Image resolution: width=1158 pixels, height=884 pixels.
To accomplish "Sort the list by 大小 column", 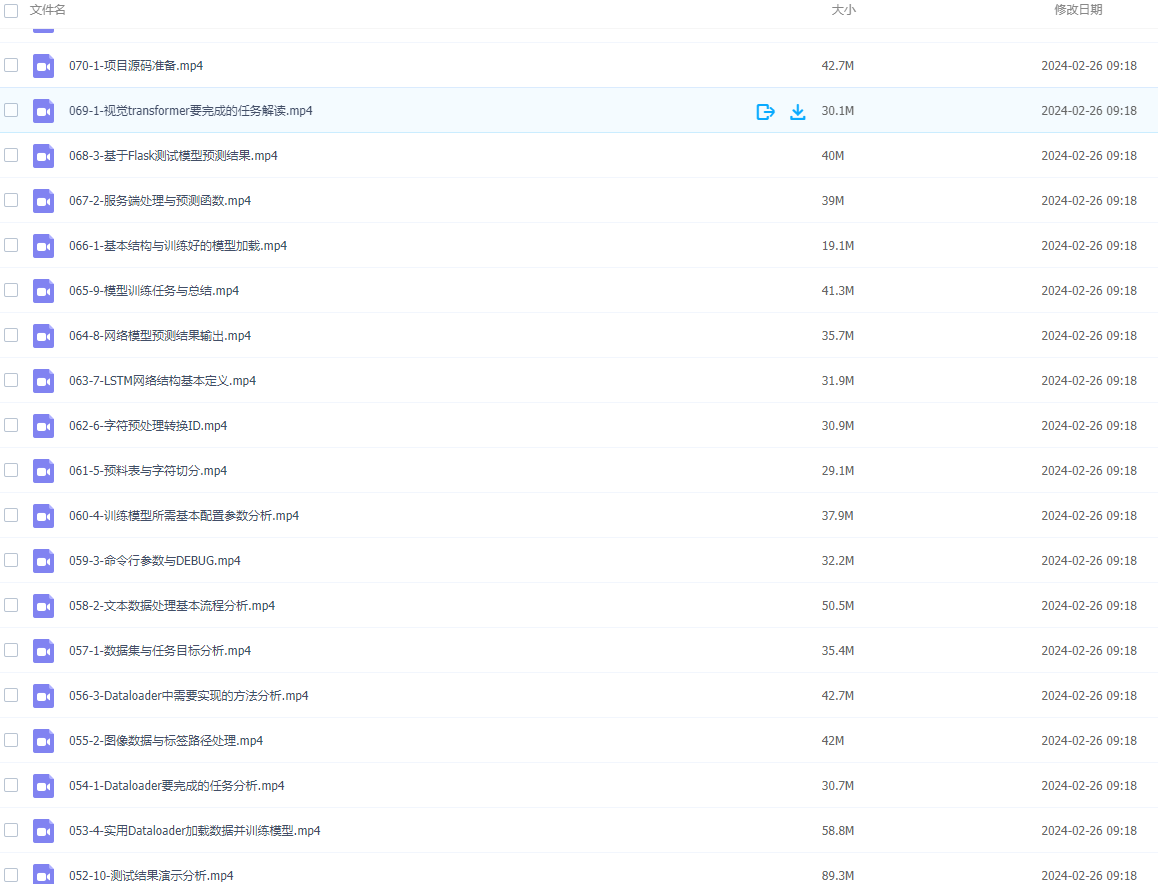I will click(x=843, y=10).
